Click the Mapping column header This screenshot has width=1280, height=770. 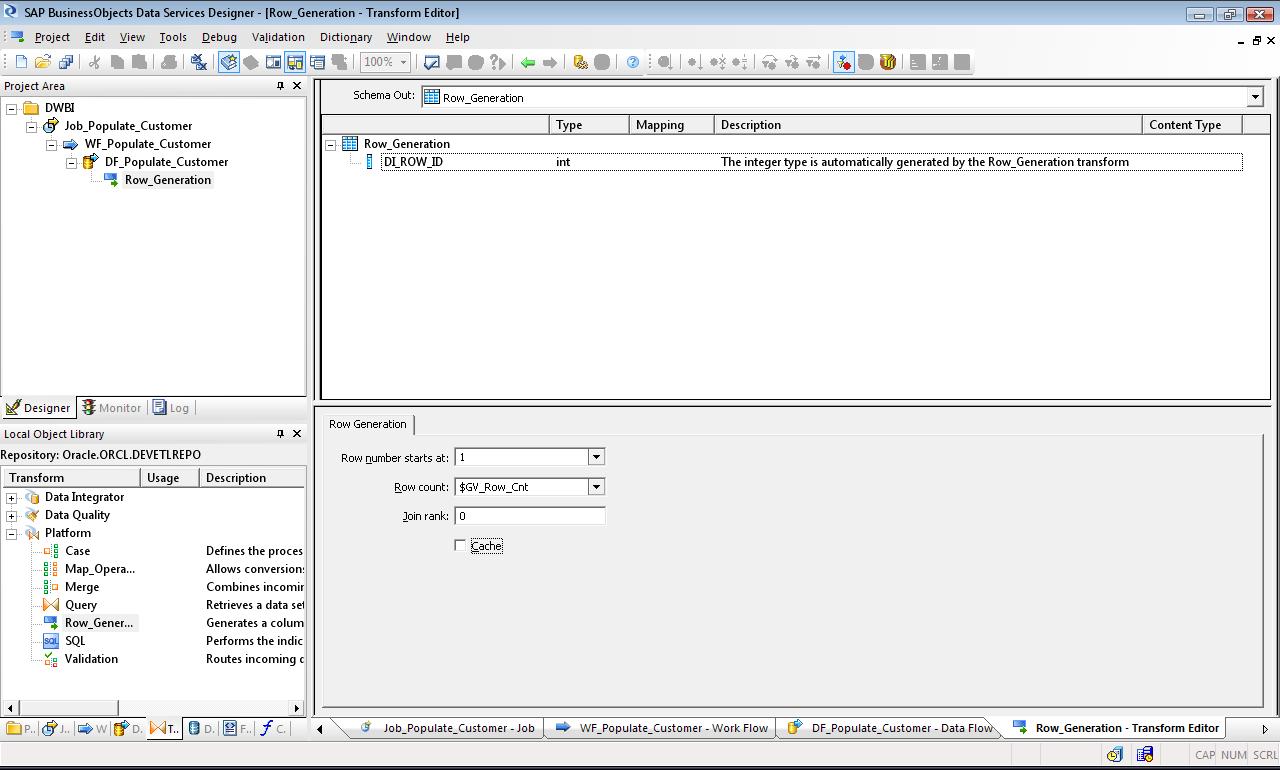(x=672, y=125)
